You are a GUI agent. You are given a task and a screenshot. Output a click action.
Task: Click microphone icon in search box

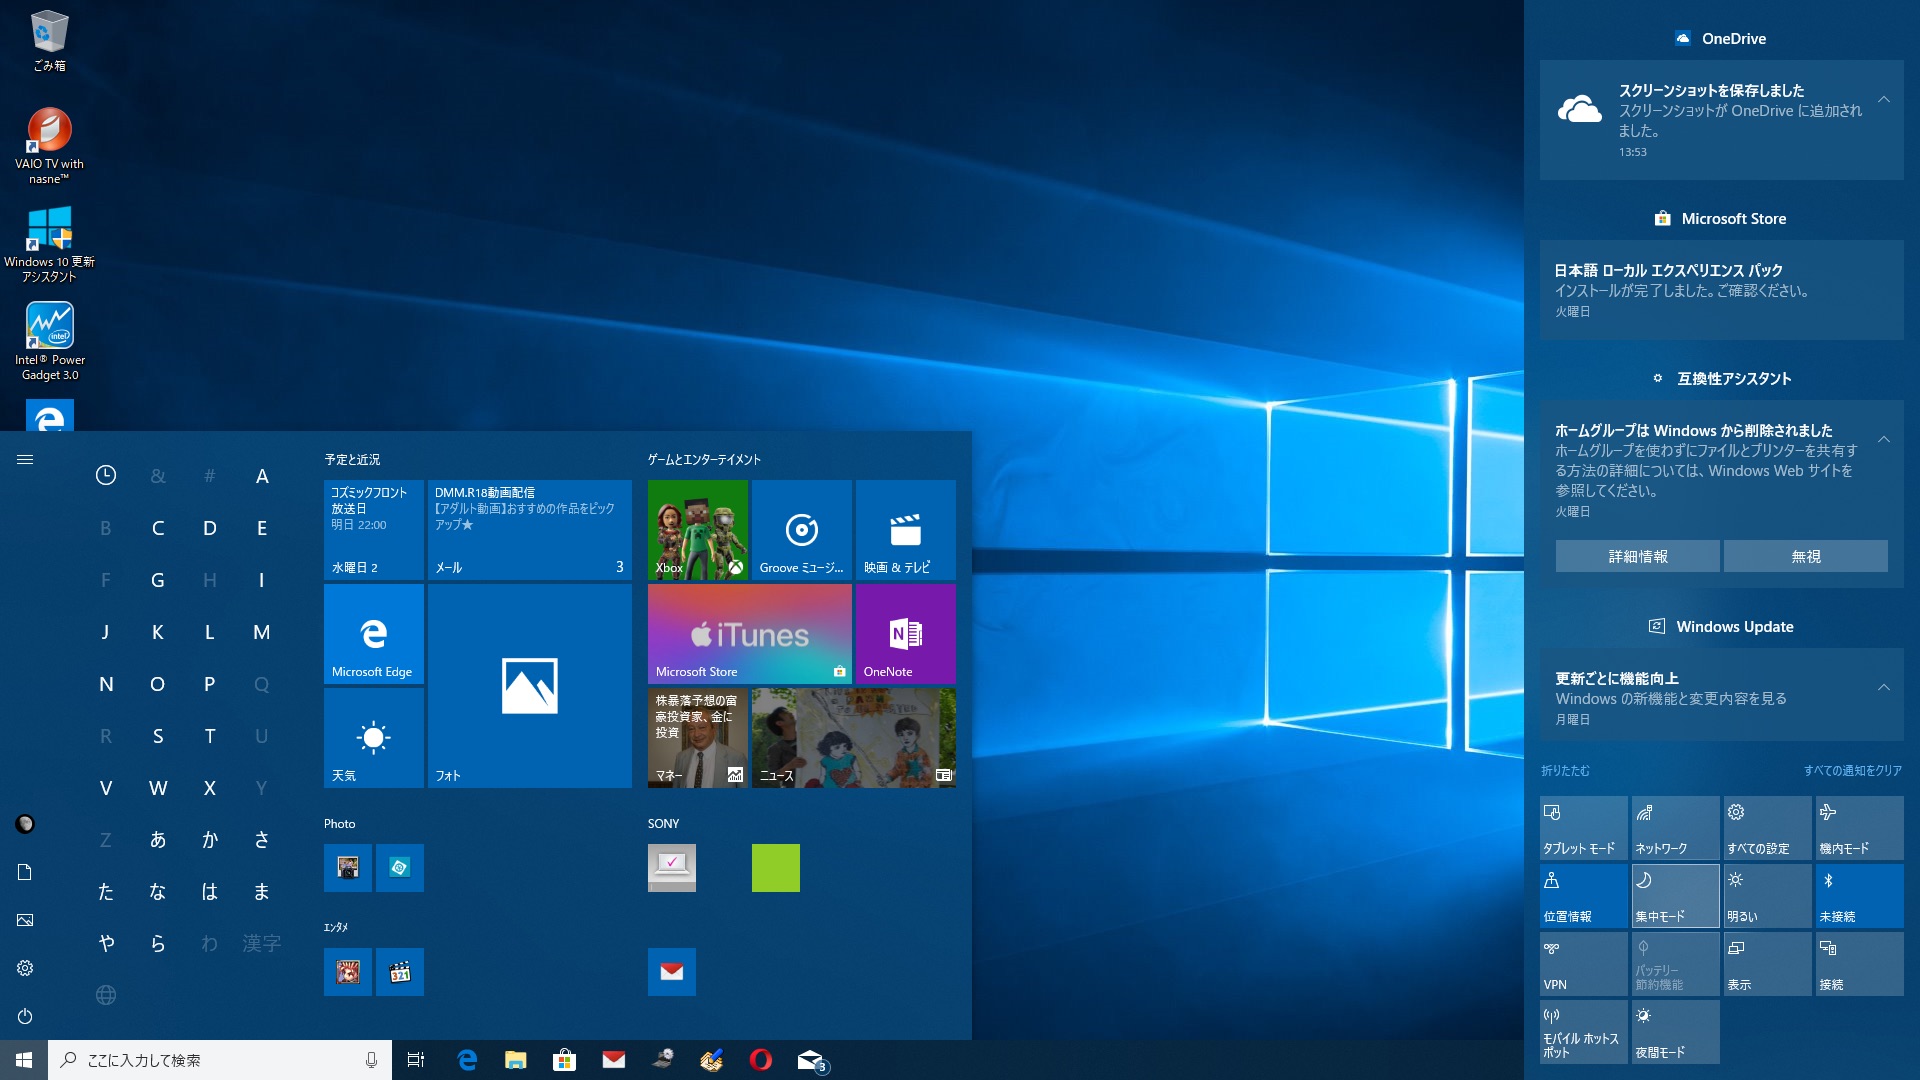coord(371,1060)
